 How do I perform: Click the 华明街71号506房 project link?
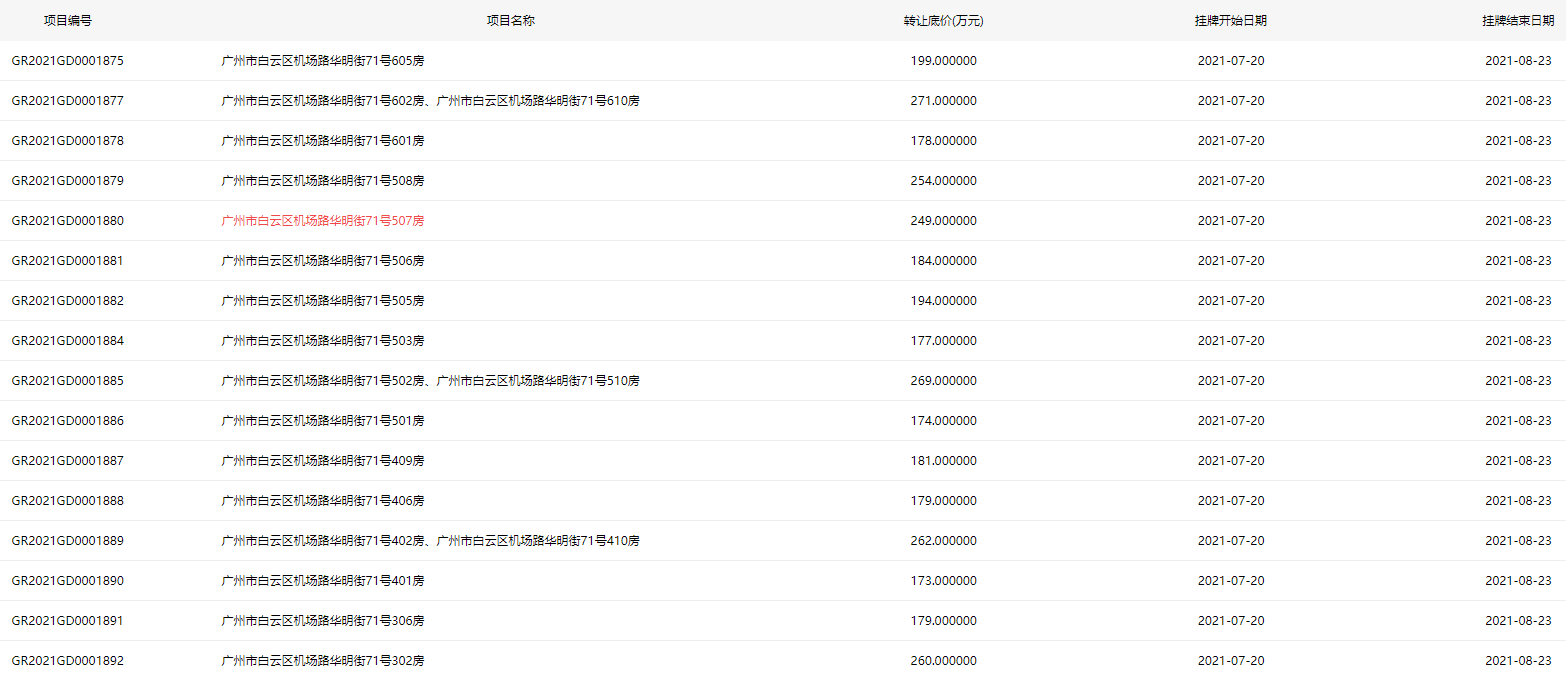click(x=322, y=261)
